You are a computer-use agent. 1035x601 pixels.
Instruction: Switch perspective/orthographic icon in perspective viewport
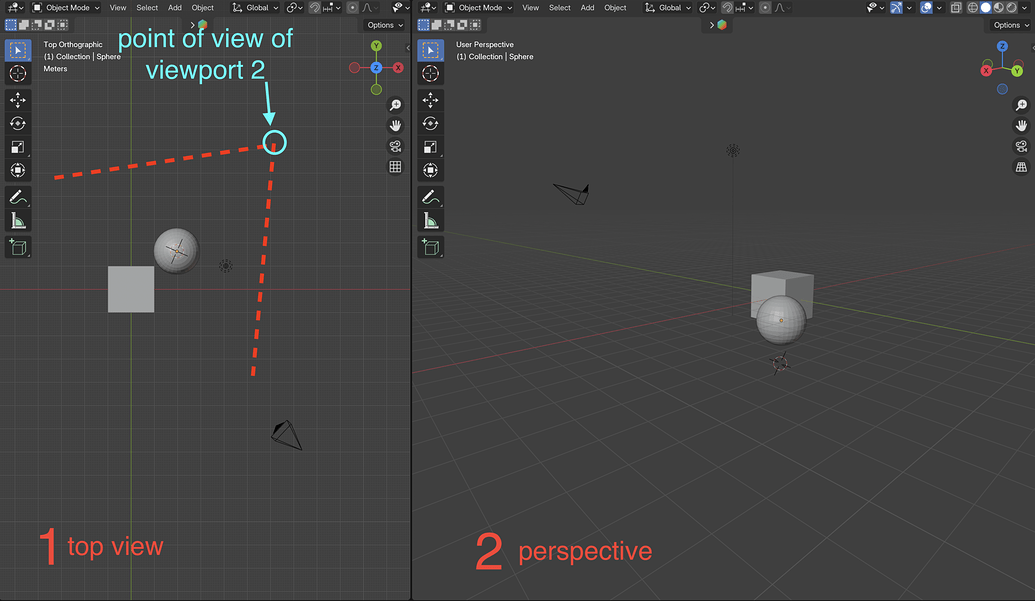[x=1021, y=167]
